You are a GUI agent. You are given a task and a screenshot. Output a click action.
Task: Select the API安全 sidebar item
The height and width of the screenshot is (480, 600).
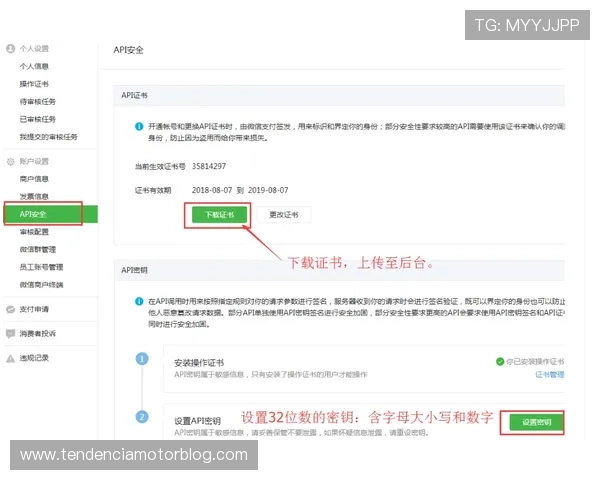pyautogui.click(x=51, y=214)
